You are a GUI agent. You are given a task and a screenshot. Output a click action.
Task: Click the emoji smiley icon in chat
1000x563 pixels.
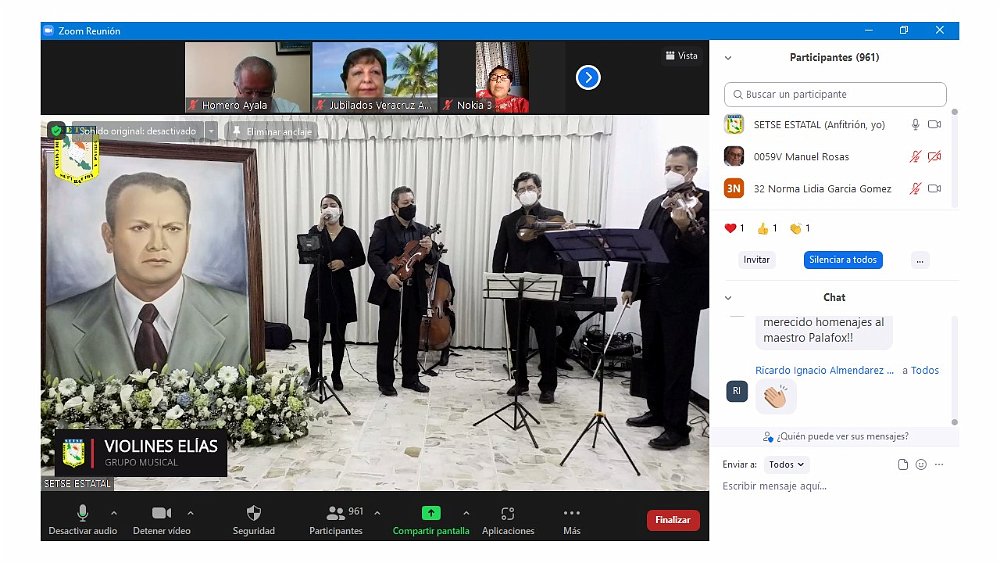tap(921, 465)
